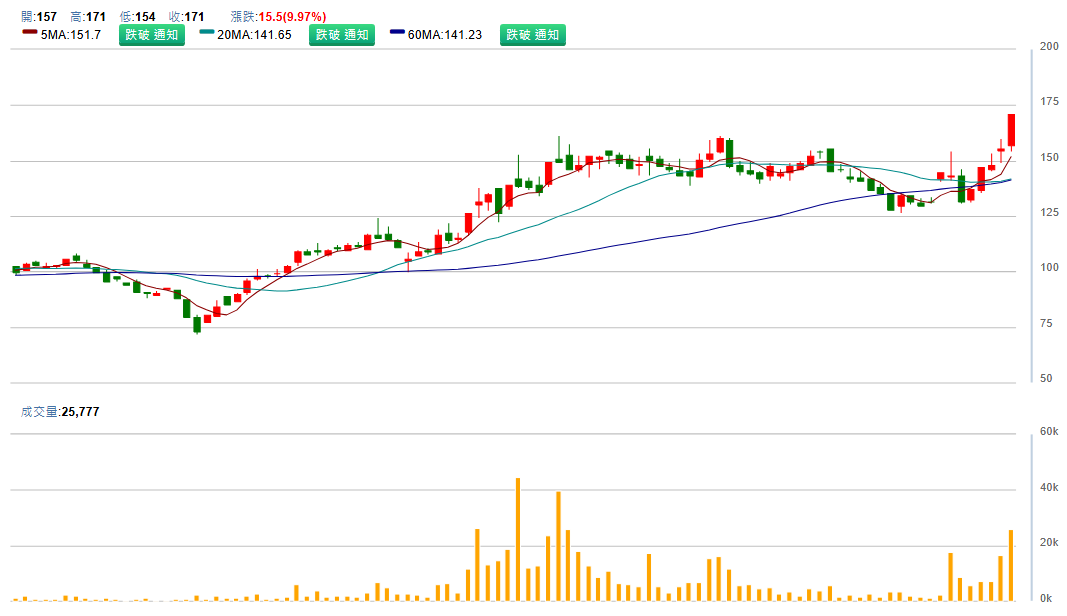
Task: Click the 低:154 low price value
Action: pos(137,17)
